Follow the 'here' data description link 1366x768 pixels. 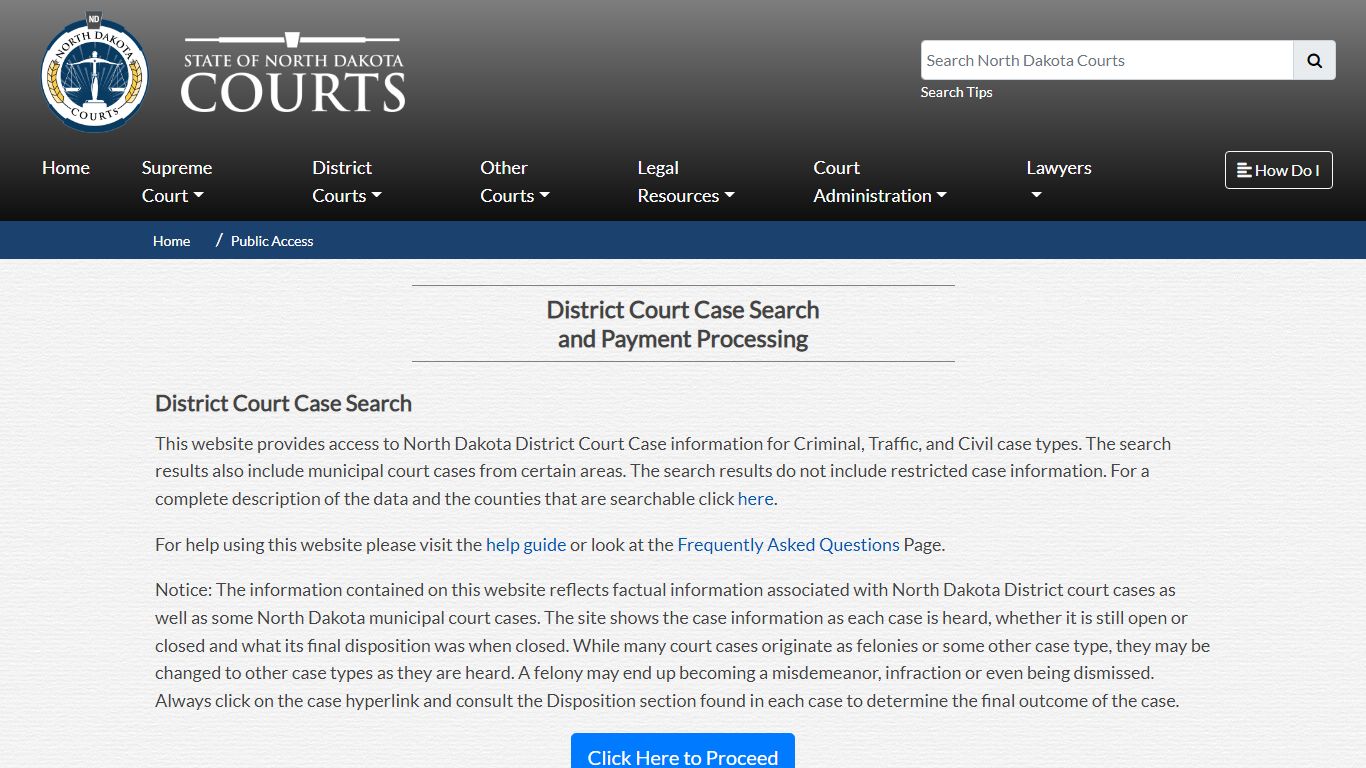[755, 498]
